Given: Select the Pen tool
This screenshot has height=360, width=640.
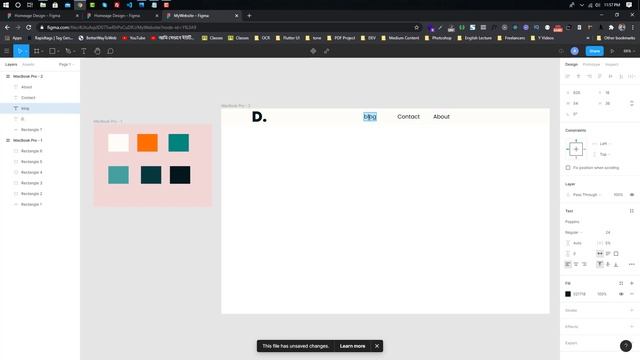Looking at the screenshot, I should coord(68,51).
